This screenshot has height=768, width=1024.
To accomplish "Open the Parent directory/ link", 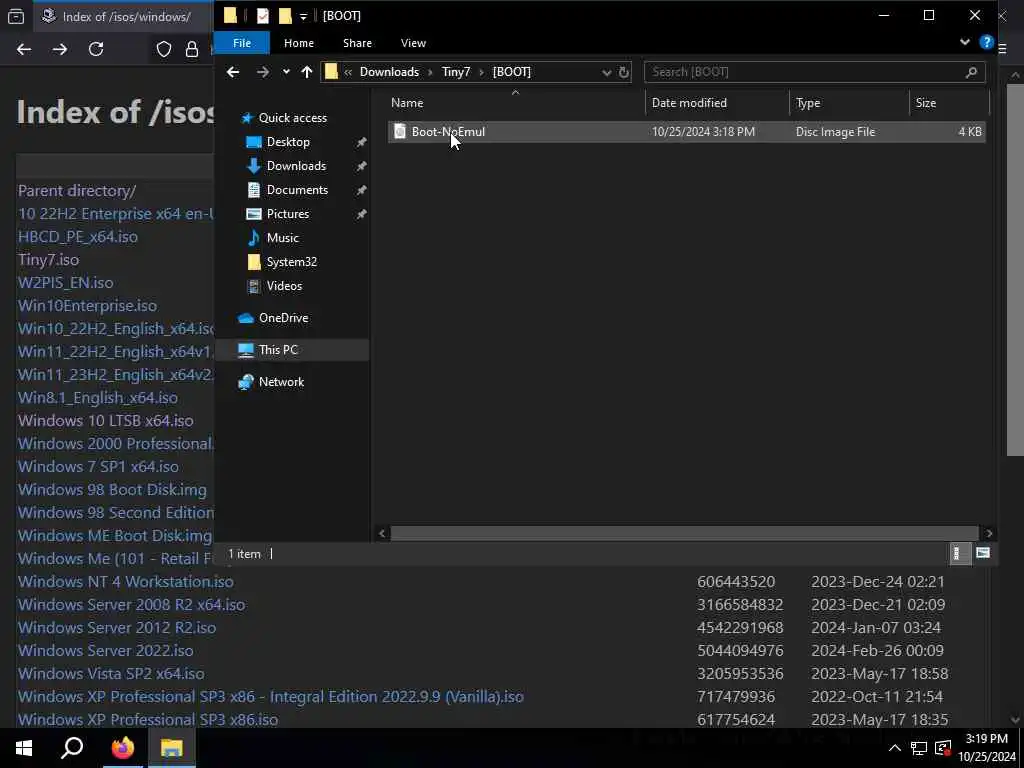I will coord(77,191).
